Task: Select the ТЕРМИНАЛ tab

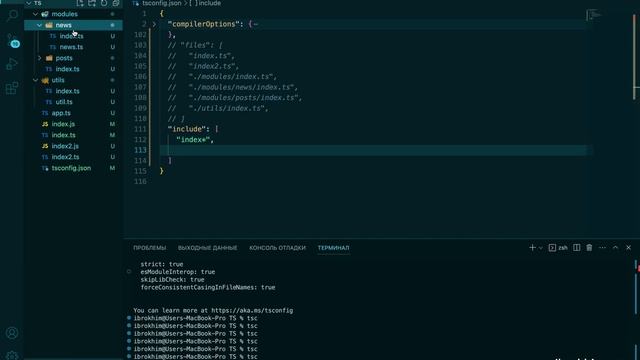Action: pyautogui.click(x=333, y=248)
